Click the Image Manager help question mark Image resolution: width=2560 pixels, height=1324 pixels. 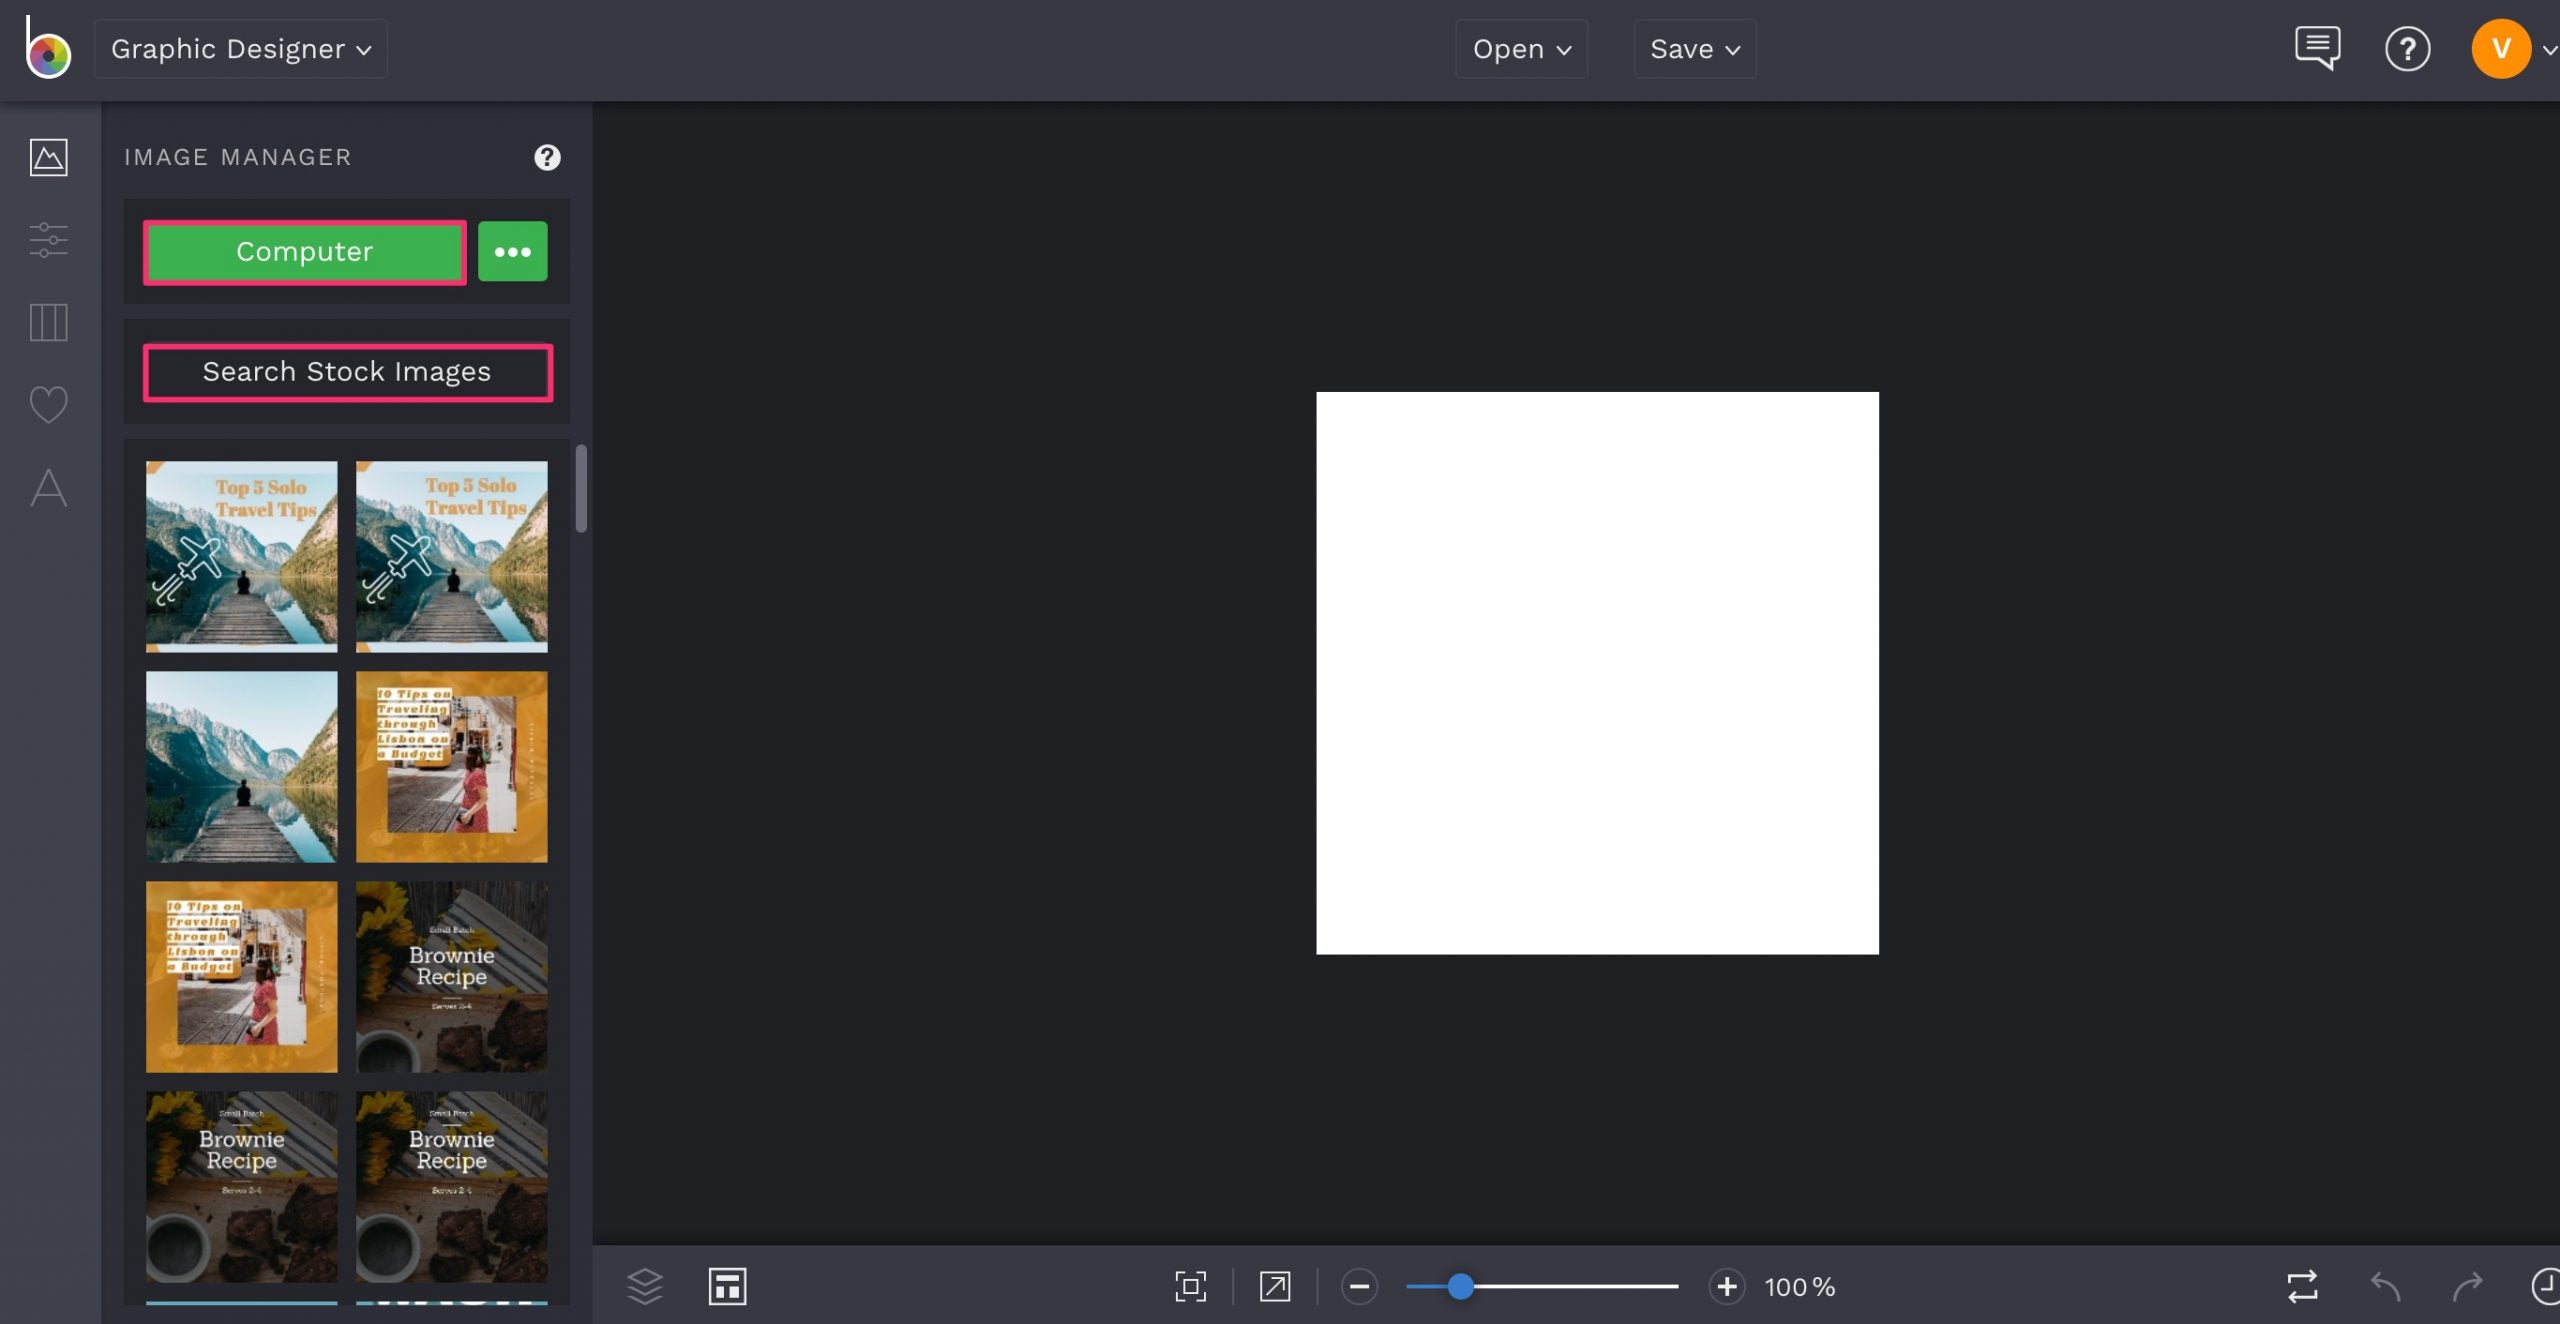pyautogui.click(x=546, y=157)
